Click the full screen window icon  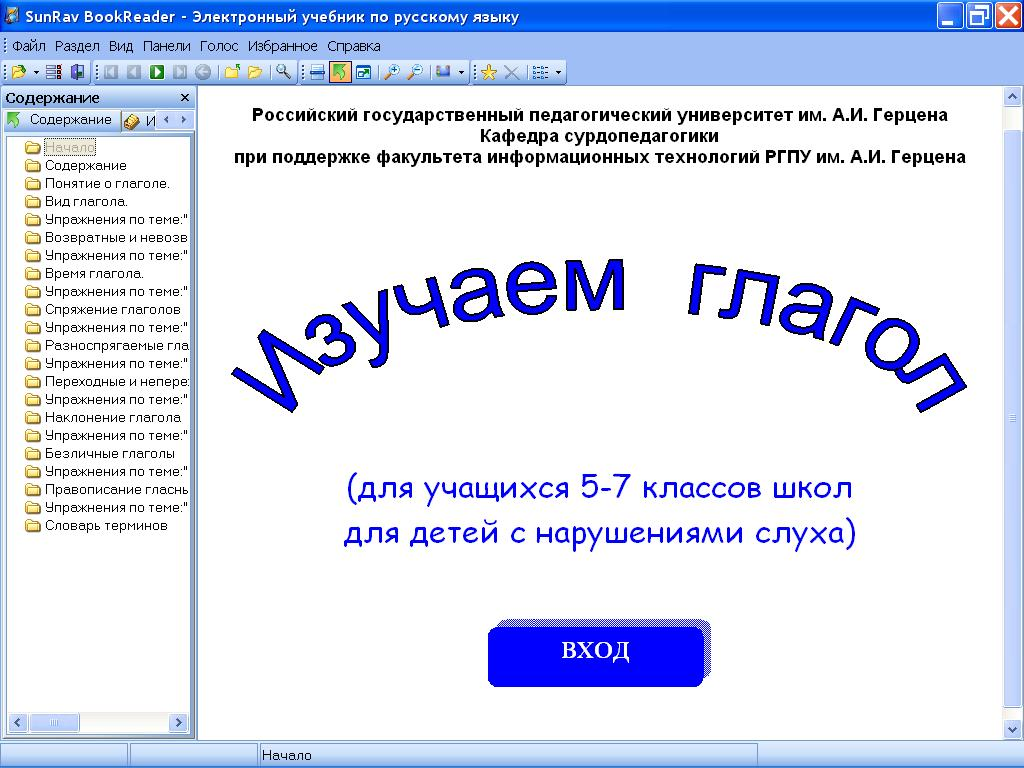click(x=363, y=72)
